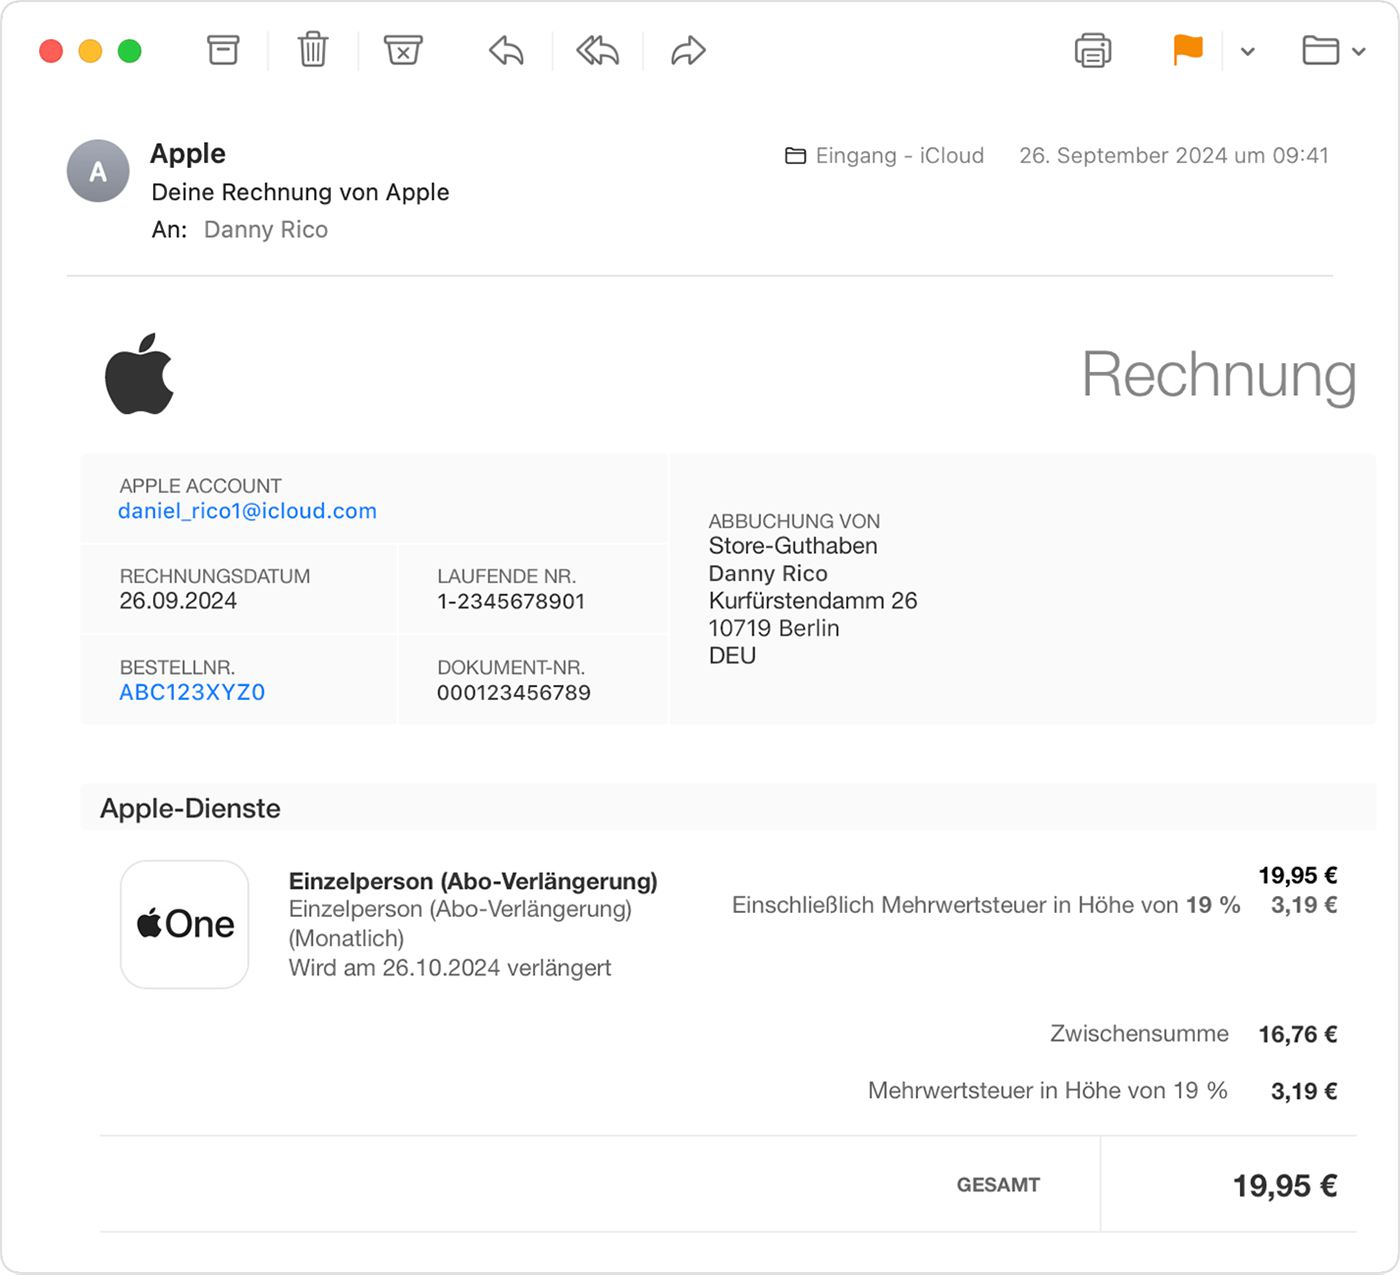Select recipient Danny Rico

click(265, 229)
